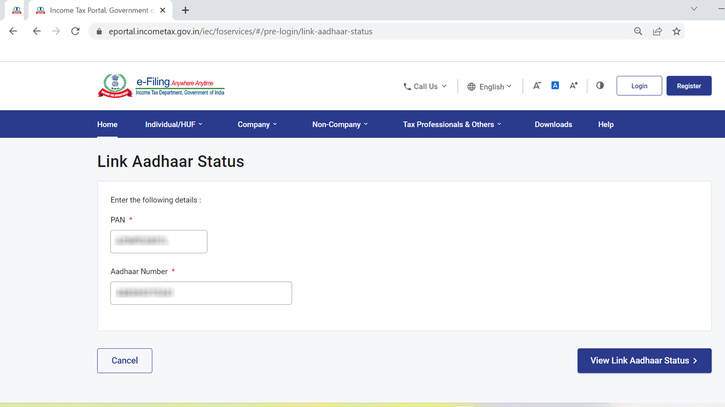This screenshot has height=407, width=725.
Task: Open the tab search chevron
Action: [x=694, y=9]
